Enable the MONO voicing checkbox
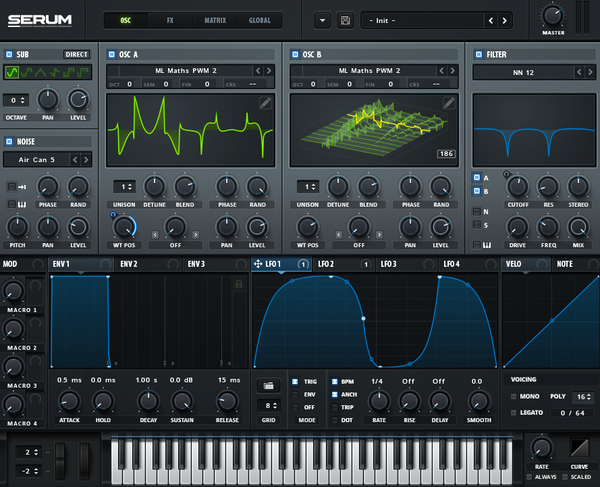The height and width of the screenshot is (487, 600). pos(514,396)
